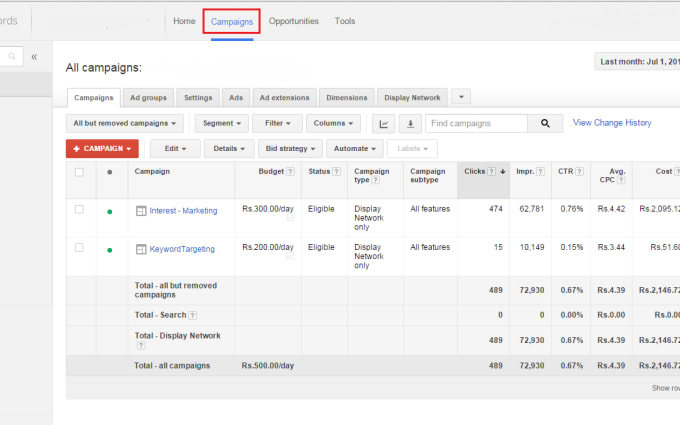
Task: Open the Tools menu
Action: (x=345, y=21)
